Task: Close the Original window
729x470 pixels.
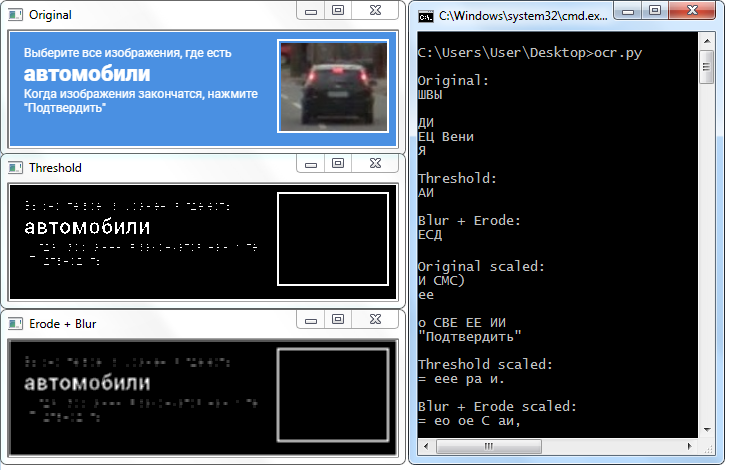Action: 375,11
